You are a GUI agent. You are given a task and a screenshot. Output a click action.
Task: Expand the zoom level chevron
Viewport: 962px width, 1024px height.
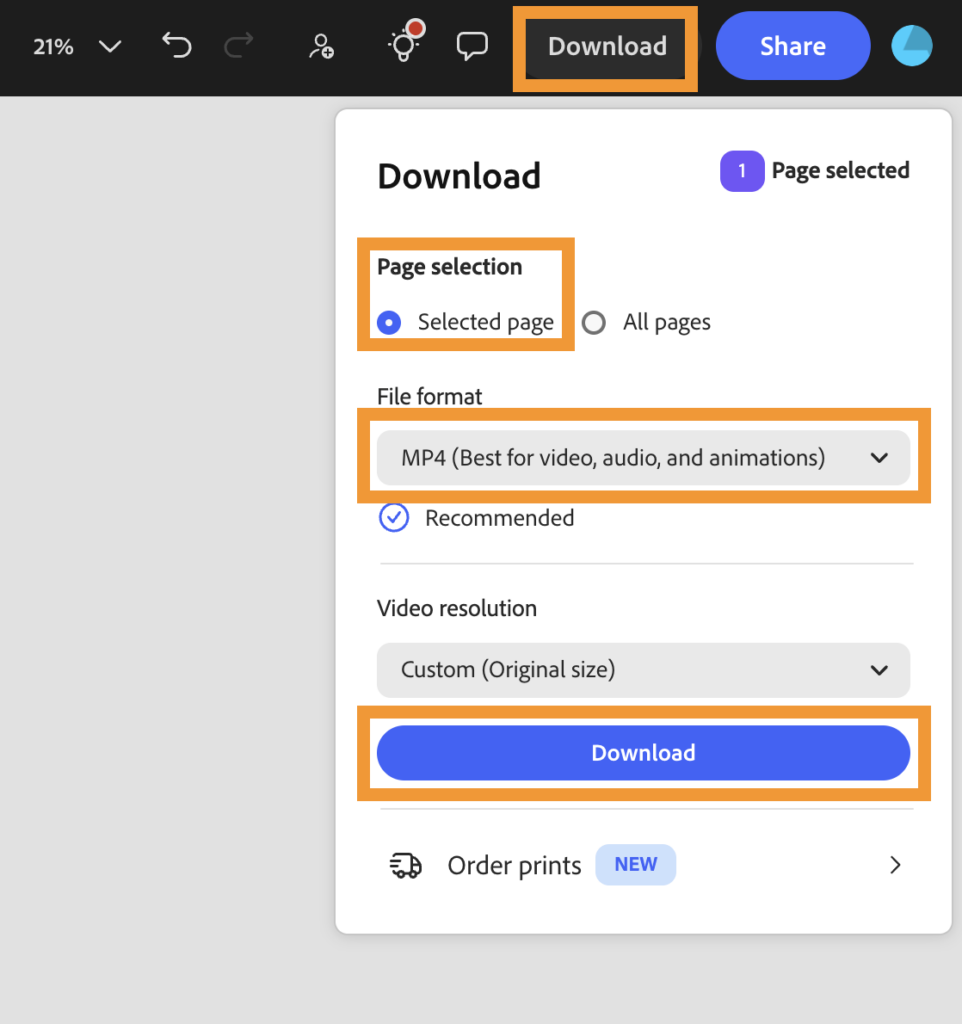click(x=110, y=47)
